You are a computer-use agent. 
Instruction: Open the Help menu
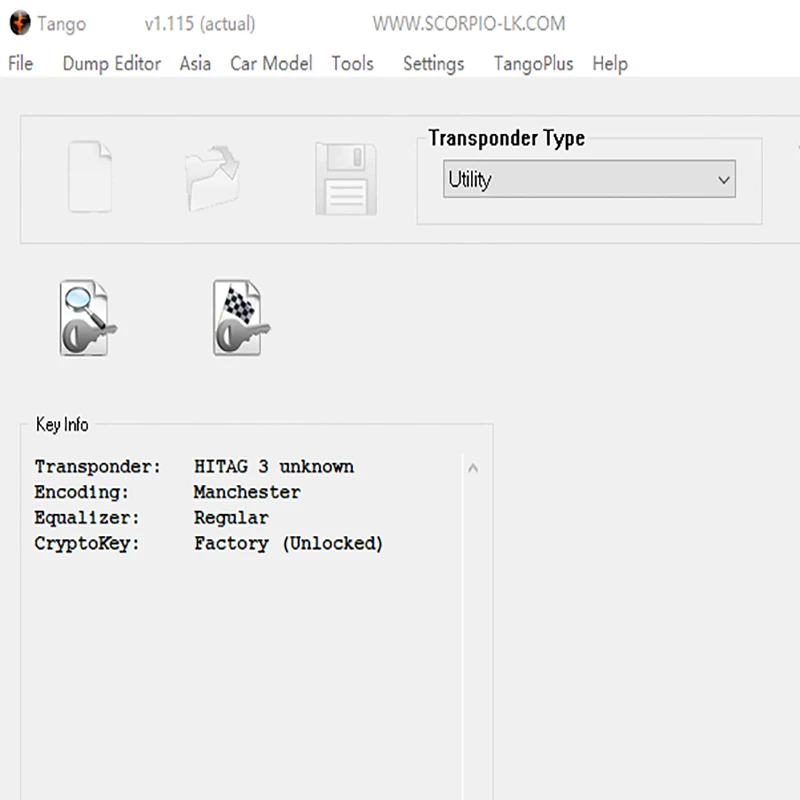(610, 64)
